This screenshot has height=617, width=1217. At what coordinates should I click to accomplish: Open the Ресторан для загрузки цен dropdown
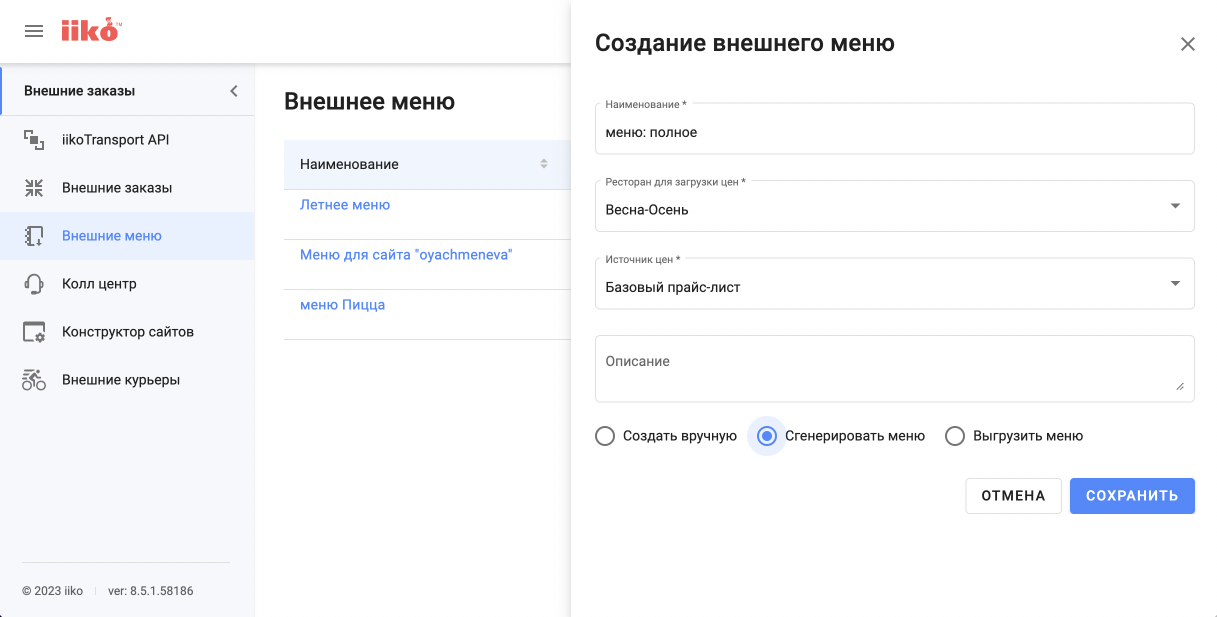(1175, 205)
